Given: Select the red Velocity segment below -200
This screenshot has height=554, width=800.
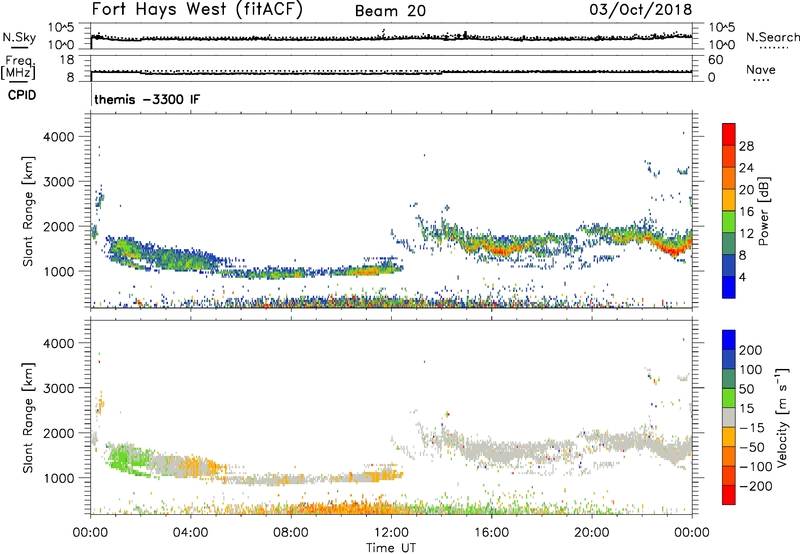Looking at the screenshot, I should click(729, 495).
